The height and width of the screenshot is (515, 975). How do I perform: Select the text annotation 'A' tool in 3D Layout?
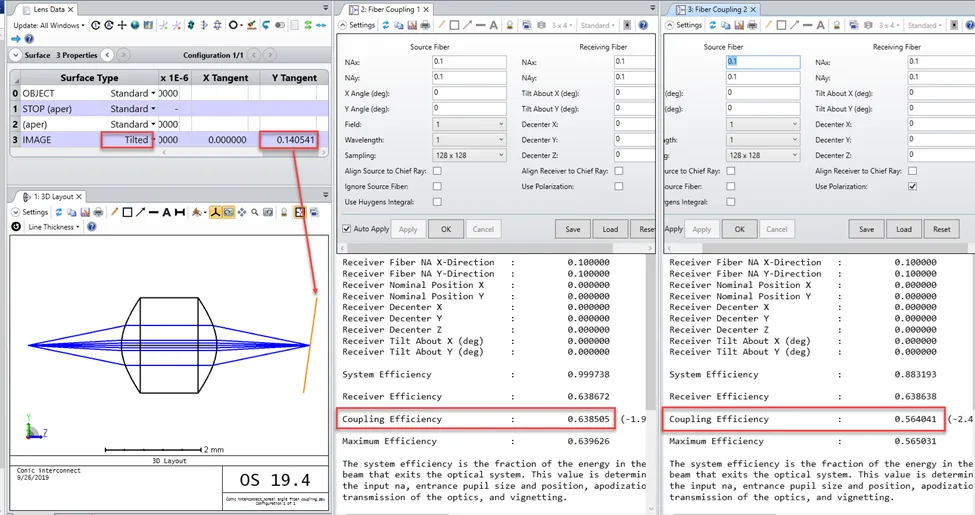[x=166, y=212]
